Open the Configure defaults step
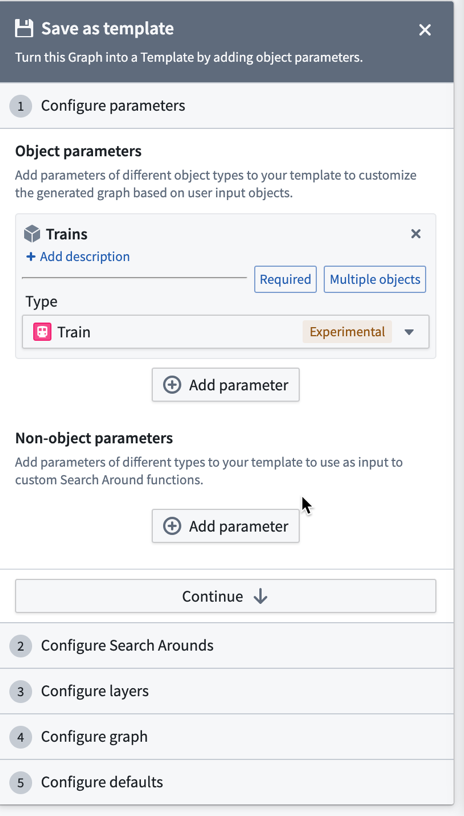Viewport: 464px width, 816px height. (227, 782)
